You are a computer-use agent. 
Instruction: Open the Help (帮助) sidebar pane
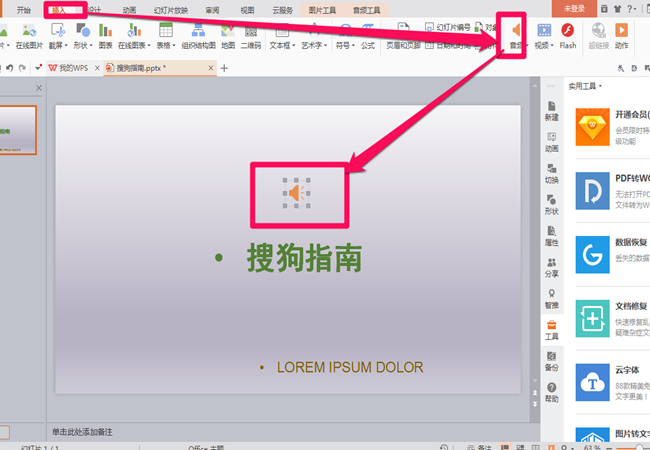pyautogui.click(x=551, y=392)
